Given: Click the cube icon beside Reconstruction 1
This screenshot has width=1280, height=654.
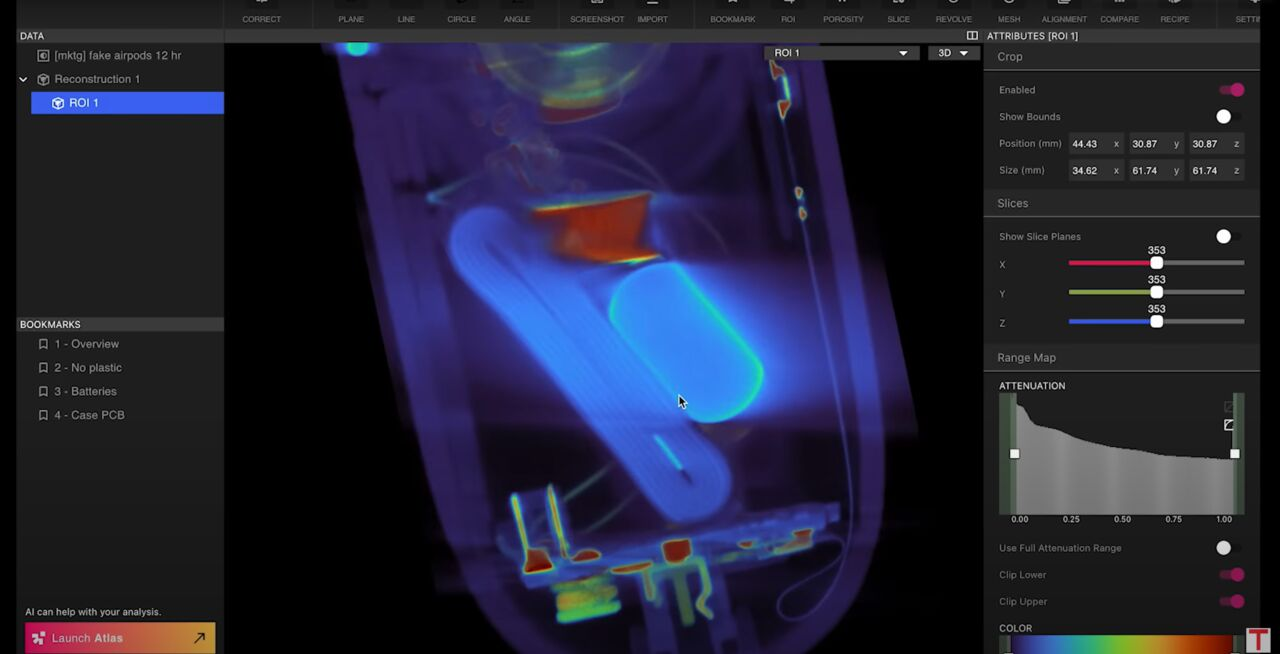Looking at the screenshot, I should pos(43,79).
